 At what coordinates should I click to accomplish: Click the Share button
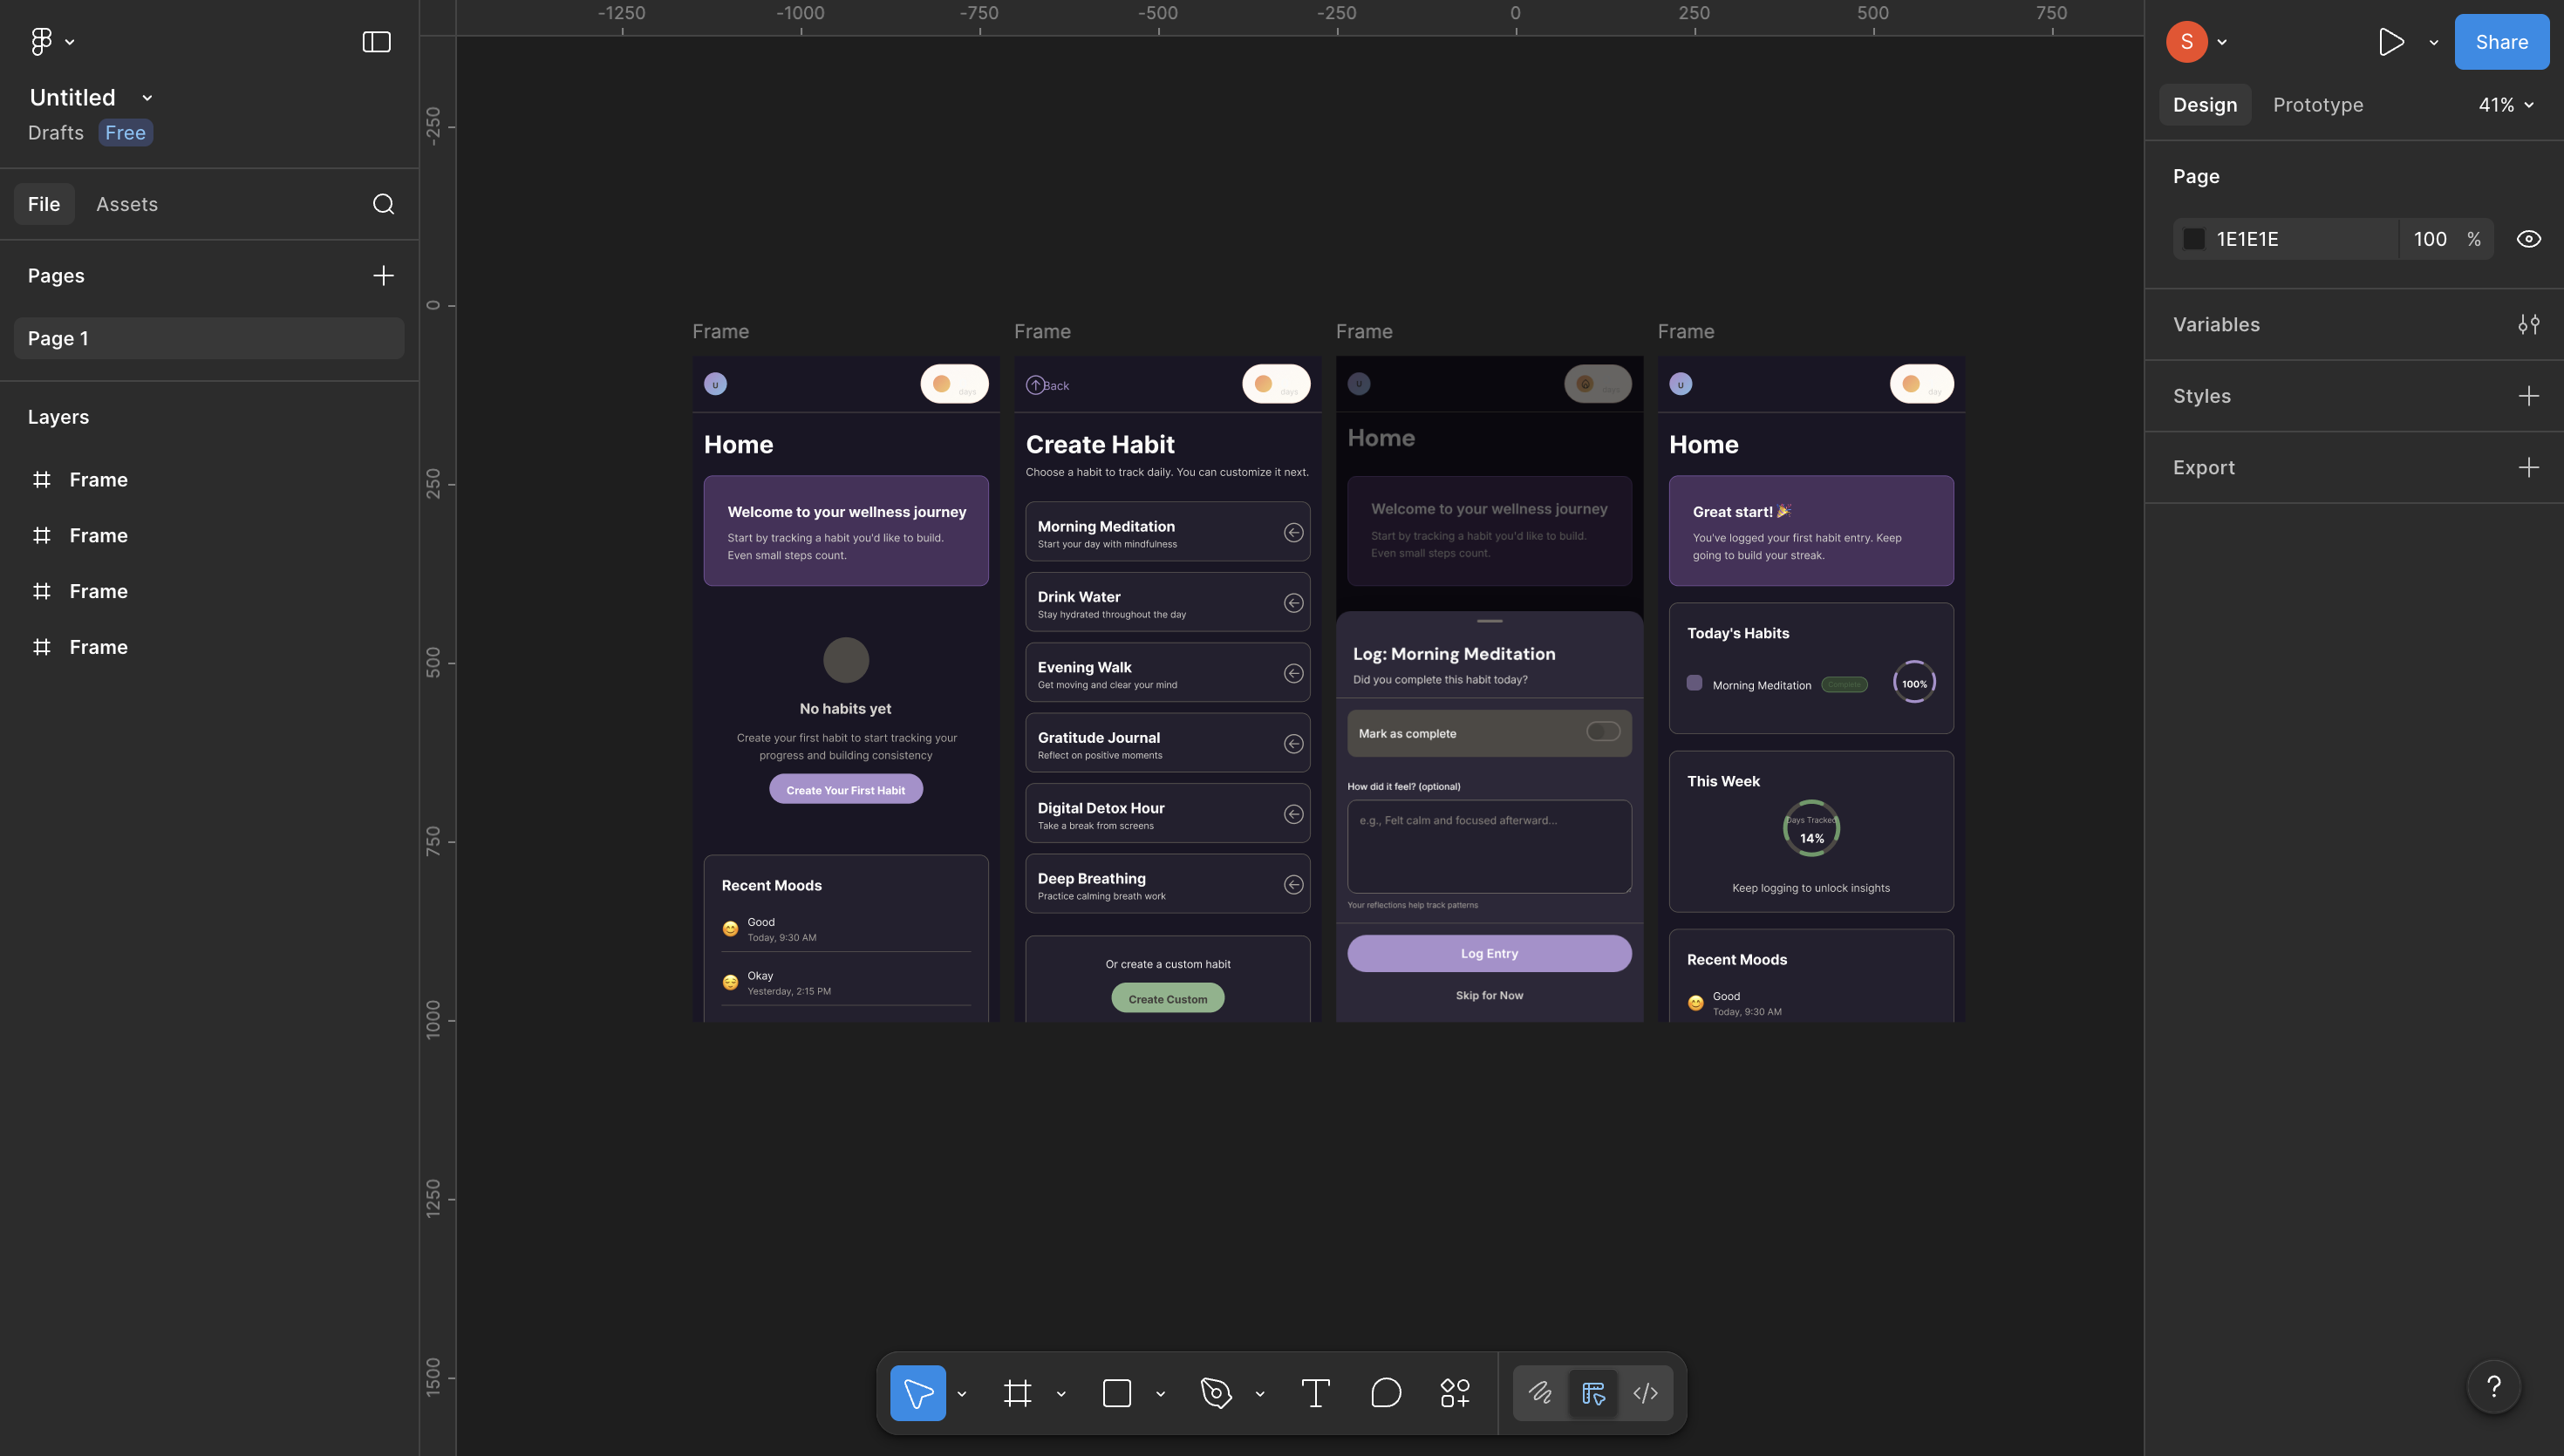pyautogui.click(x=2500, y=41)
